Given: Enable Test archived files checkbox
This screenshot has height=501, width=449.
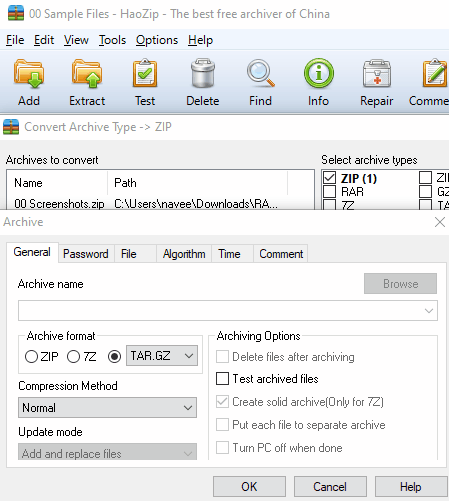Looking at the screenshot, I should tap(222, 379).
